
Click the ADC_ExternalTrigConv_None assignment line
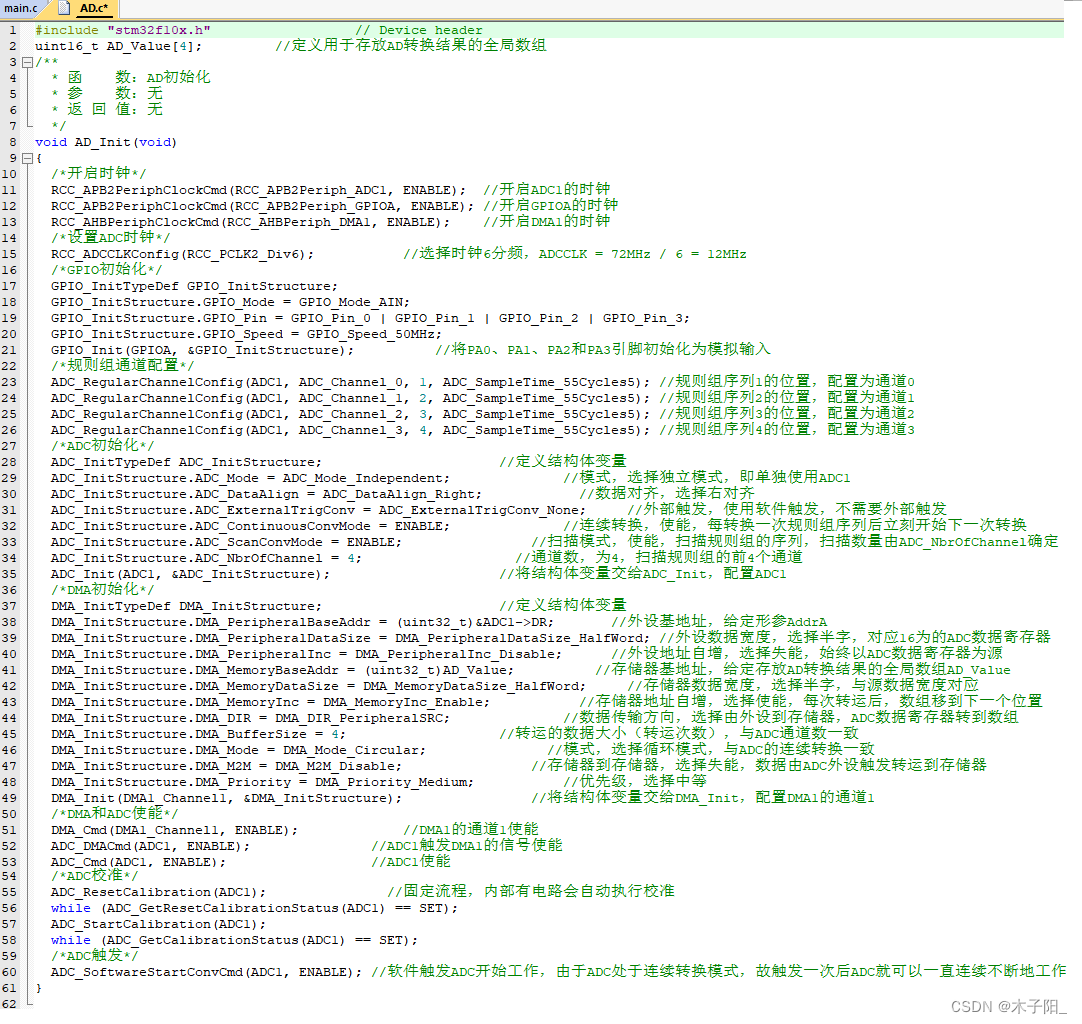tap(318, 510)
